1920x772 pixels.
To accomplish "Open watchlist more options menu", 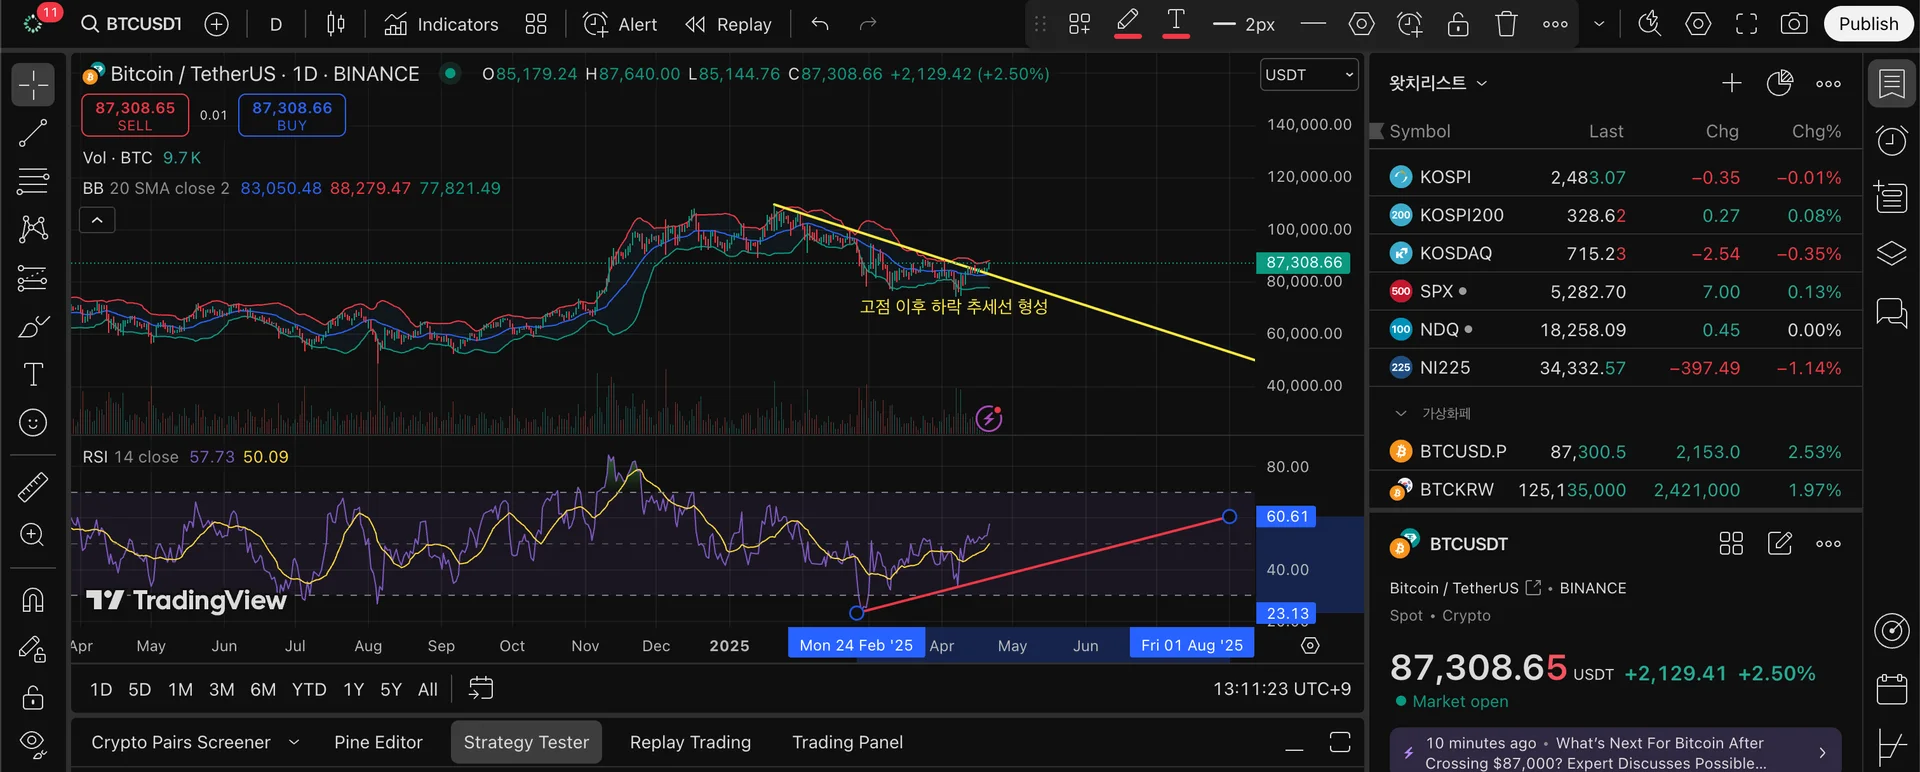I will coord(1828,83).
